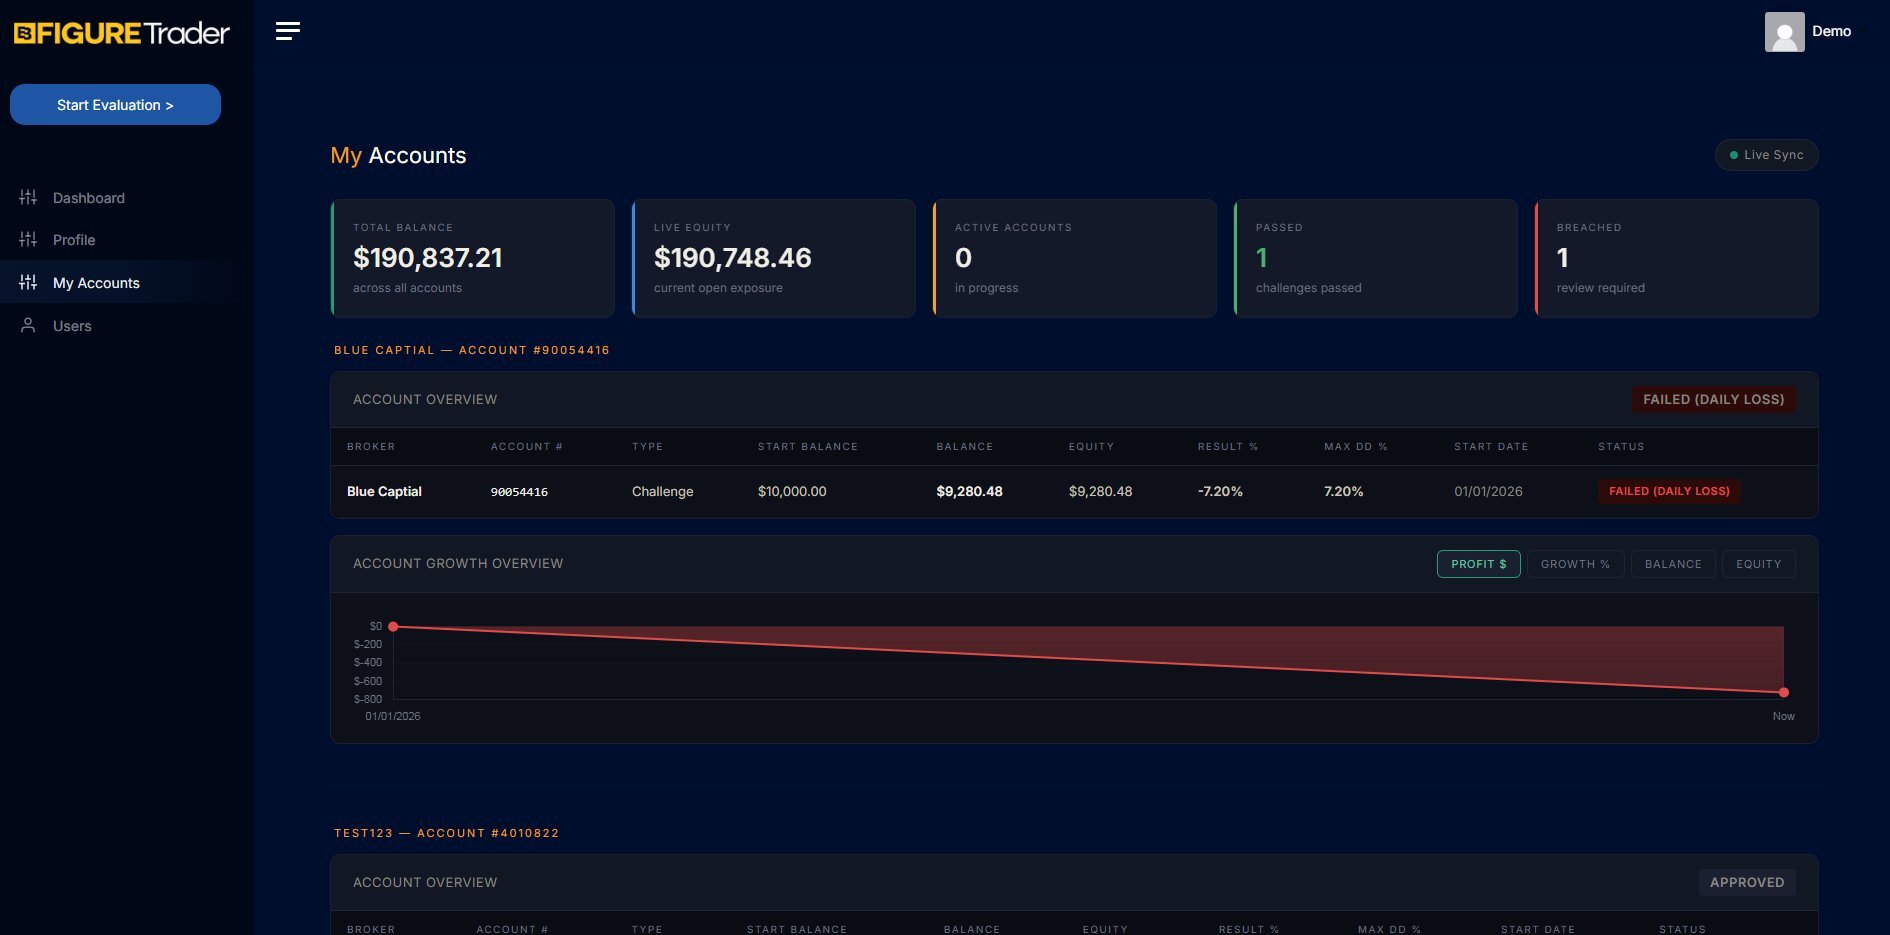Open the Profile section icon
Screen dimensions: 1890x935
coord(29,240)
